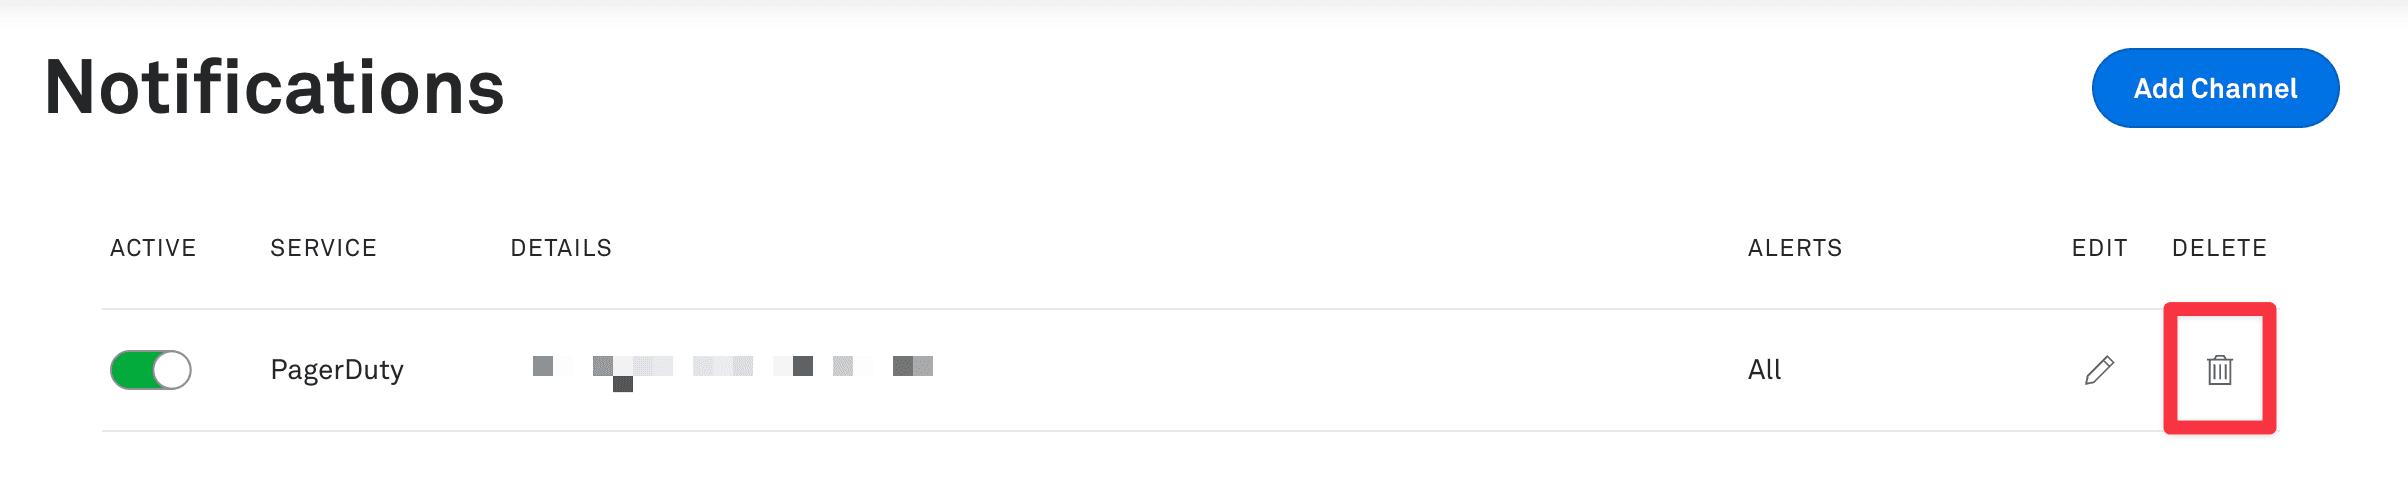Click the Notifications page heading
The image size is (2408, 486).
[275, 88]
